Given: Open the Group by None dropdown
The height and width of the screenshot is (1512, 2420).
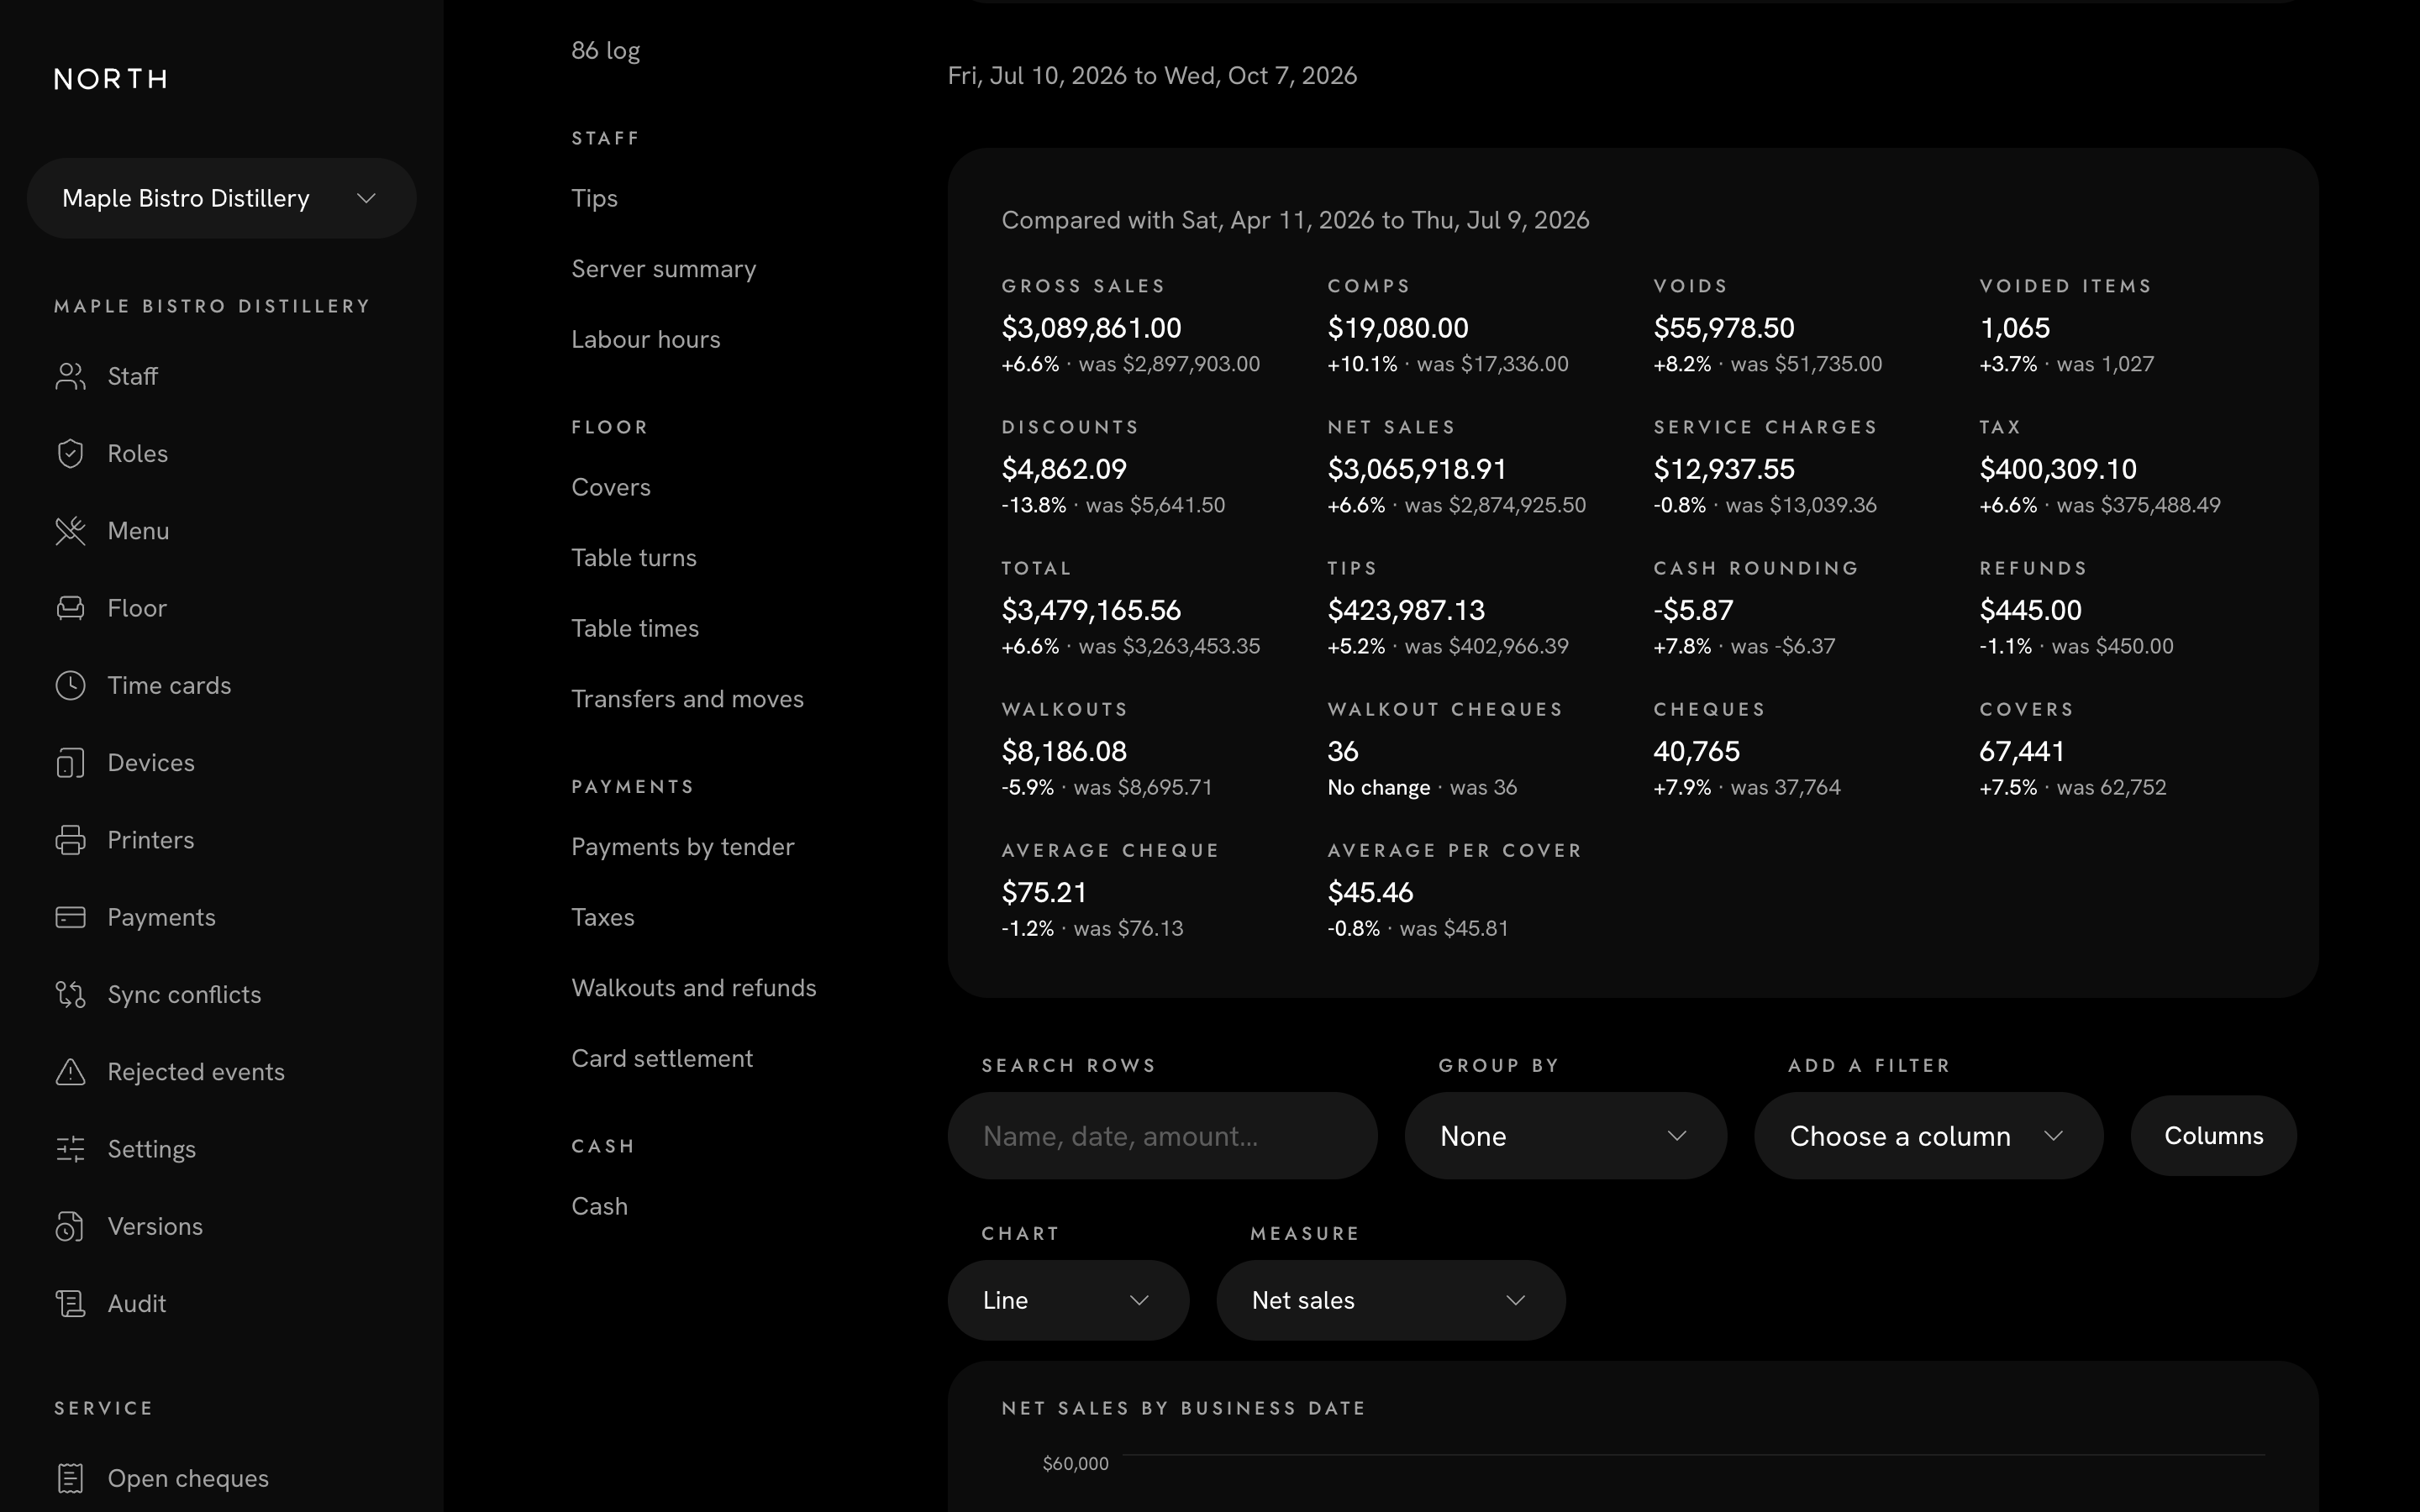Looking at the screenshot, I should pyautogui.click(x=1565, y=1136).
